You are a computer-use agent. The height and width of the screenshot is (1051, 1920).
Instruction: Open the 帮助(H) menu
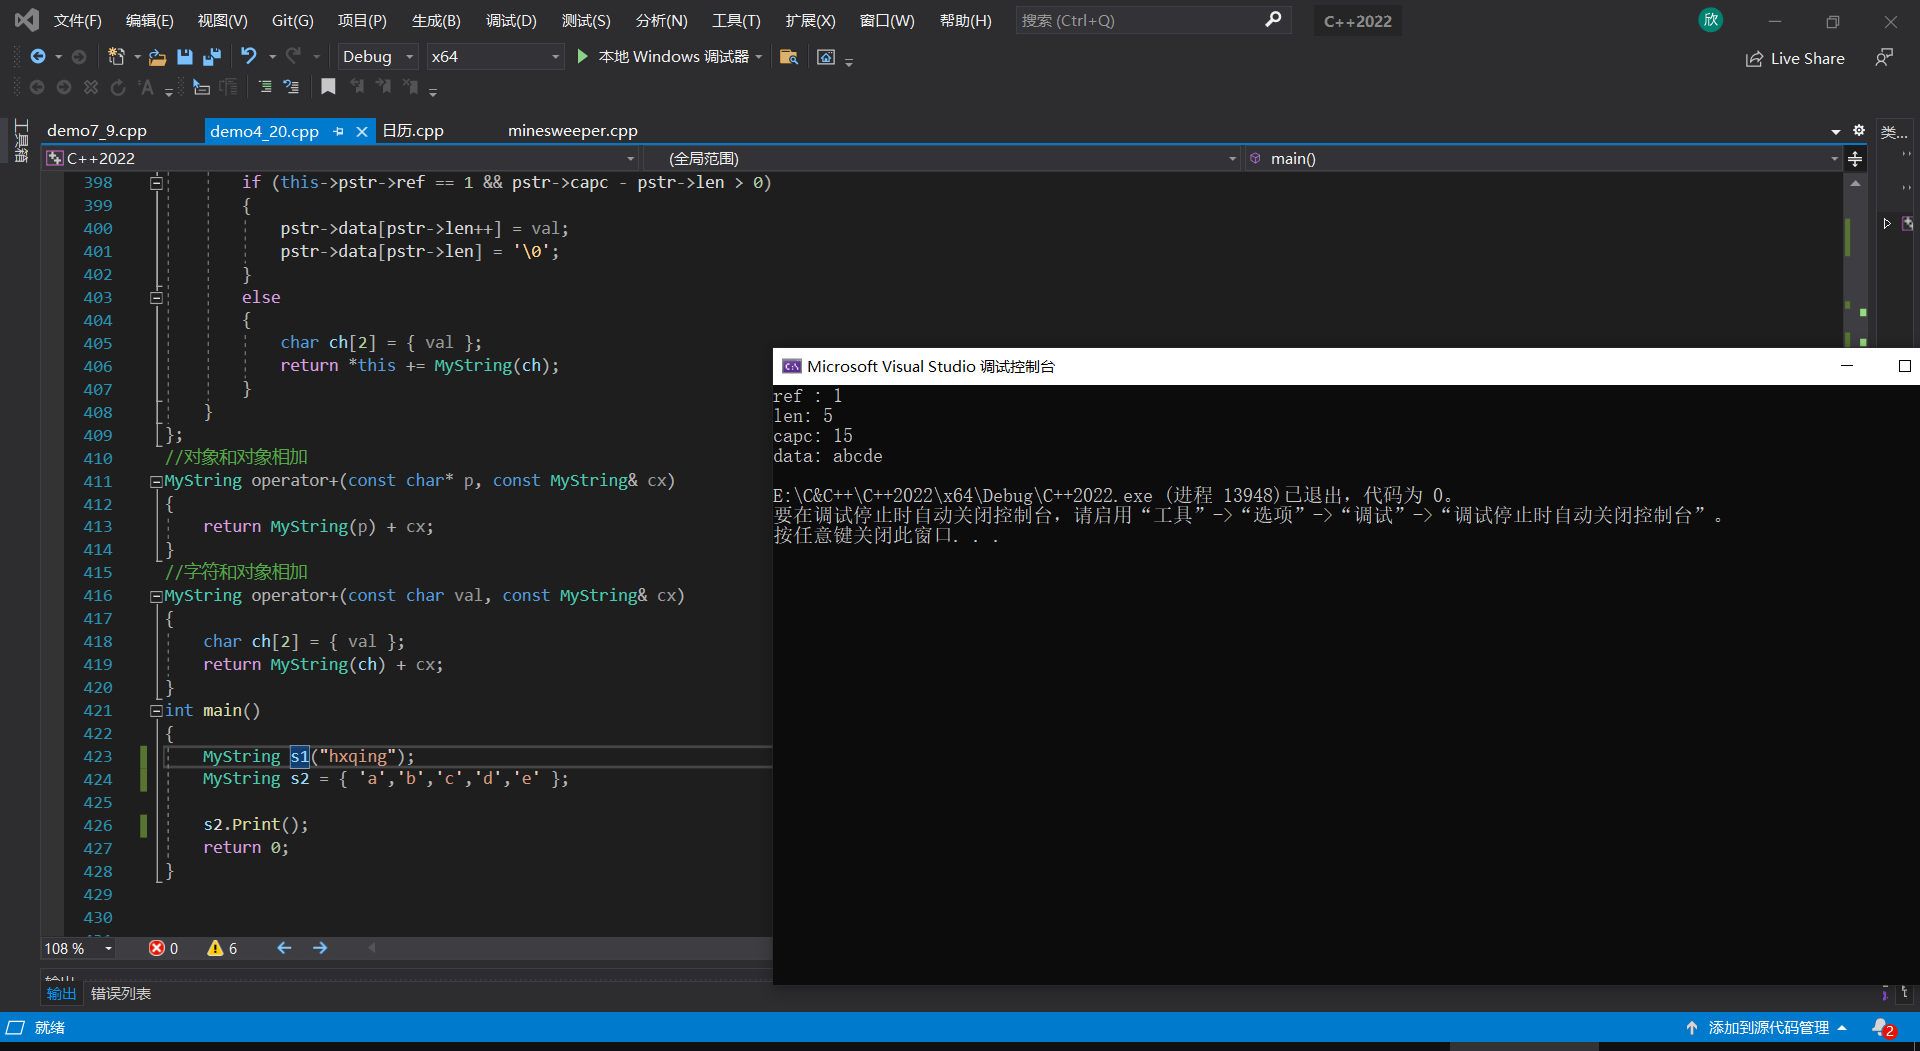coord(966,21)
